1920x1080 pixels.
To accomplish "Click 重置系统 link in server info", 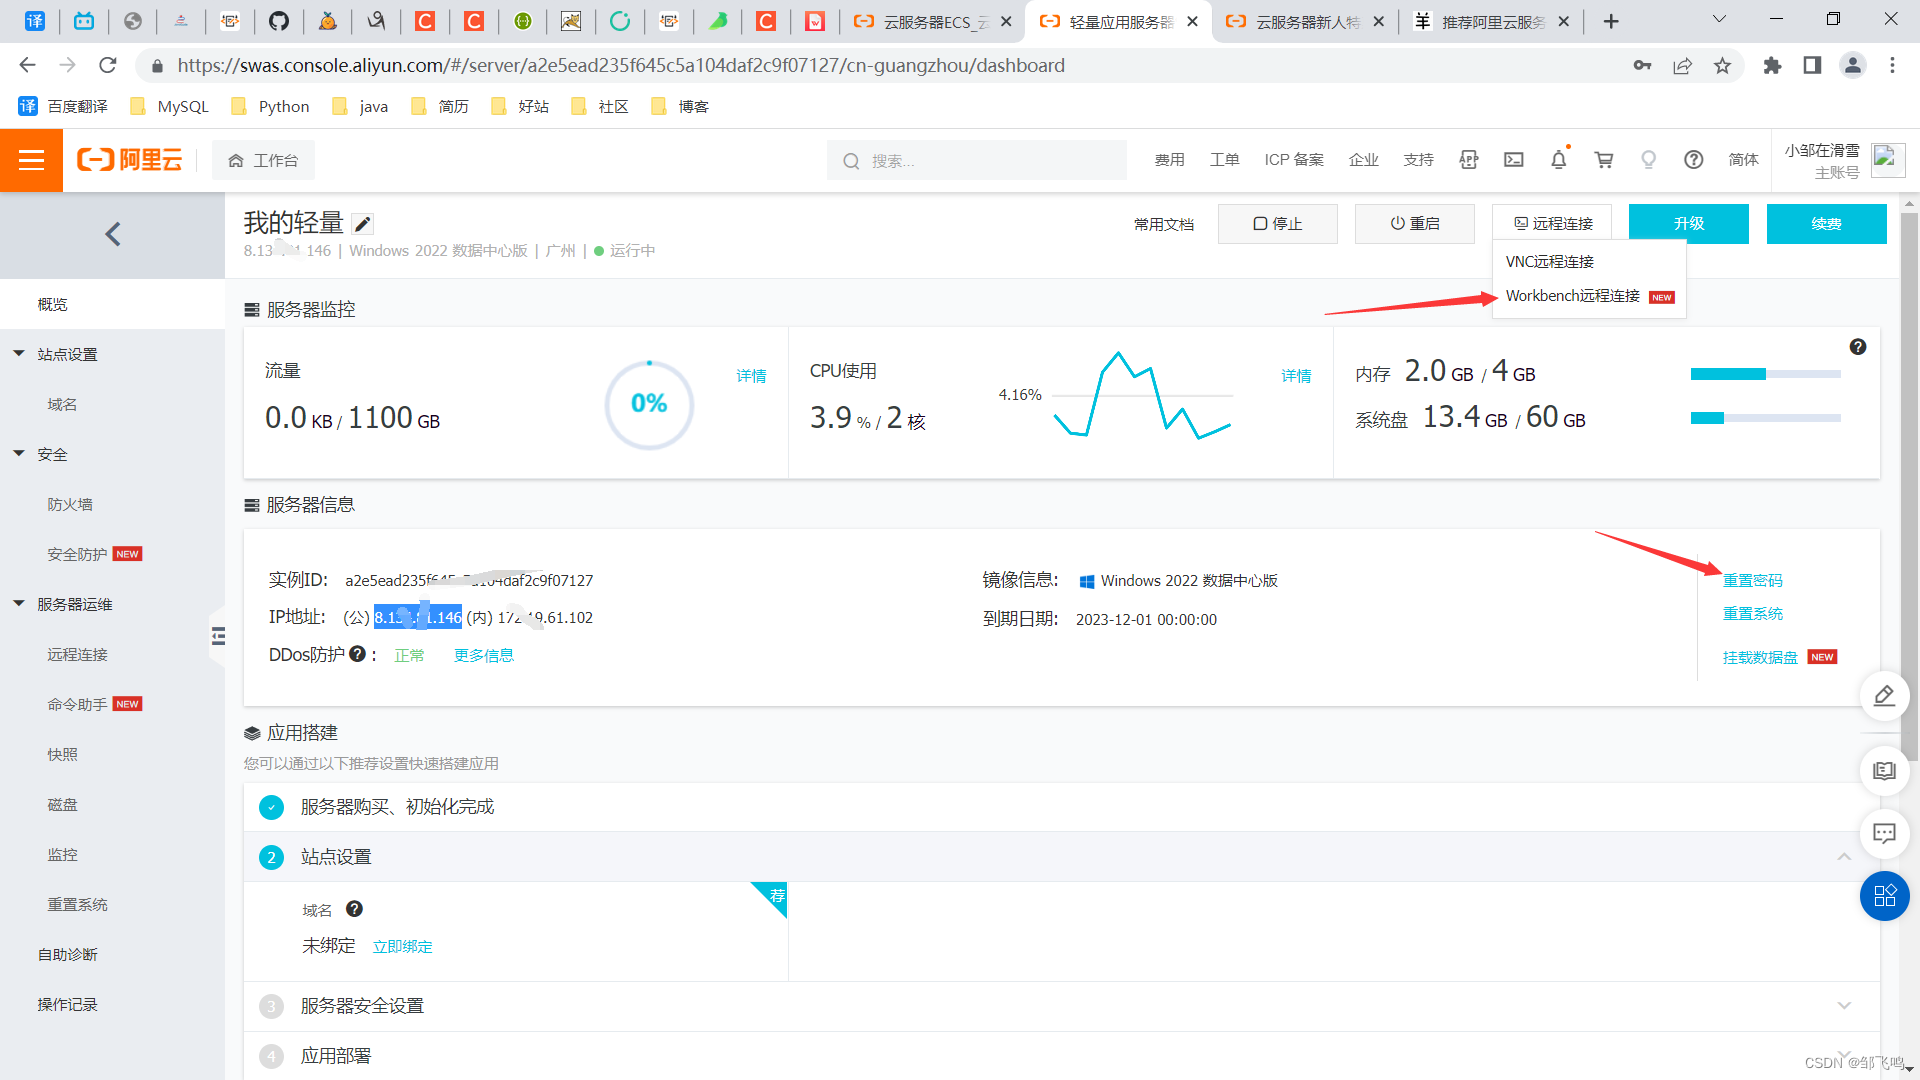I will pyautogui.click(x=1752, y=614).
